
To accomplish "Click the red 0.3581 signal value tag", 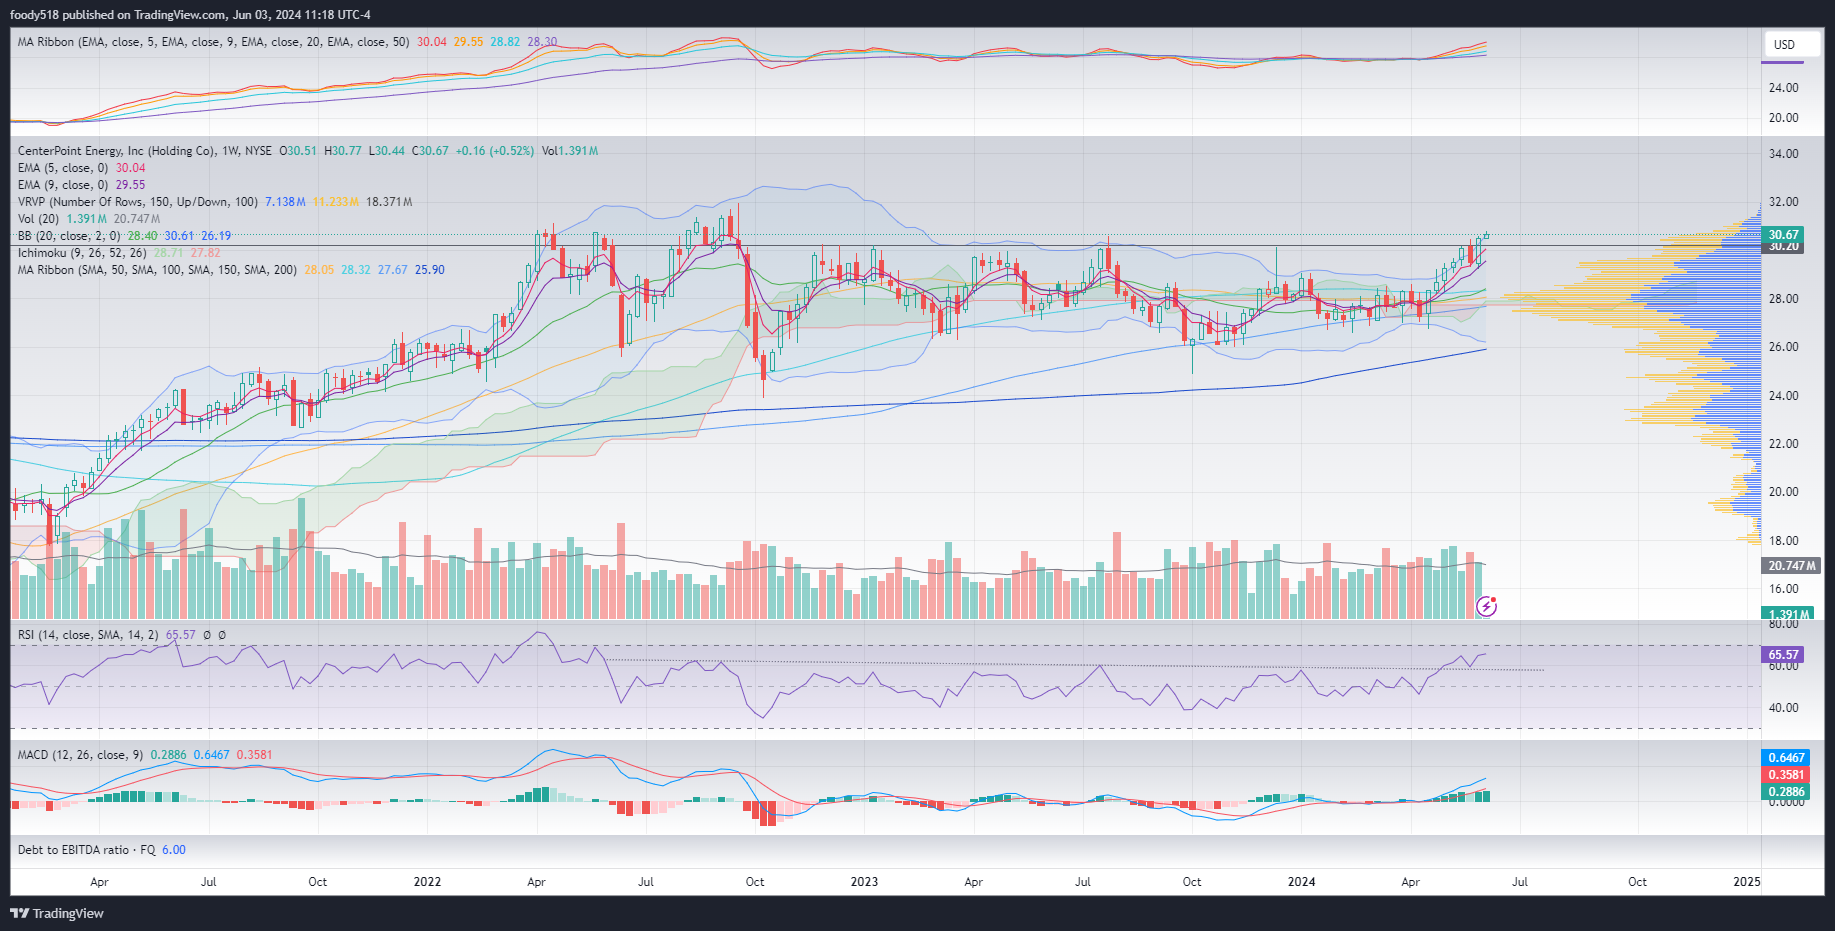I will (1786, 775).
